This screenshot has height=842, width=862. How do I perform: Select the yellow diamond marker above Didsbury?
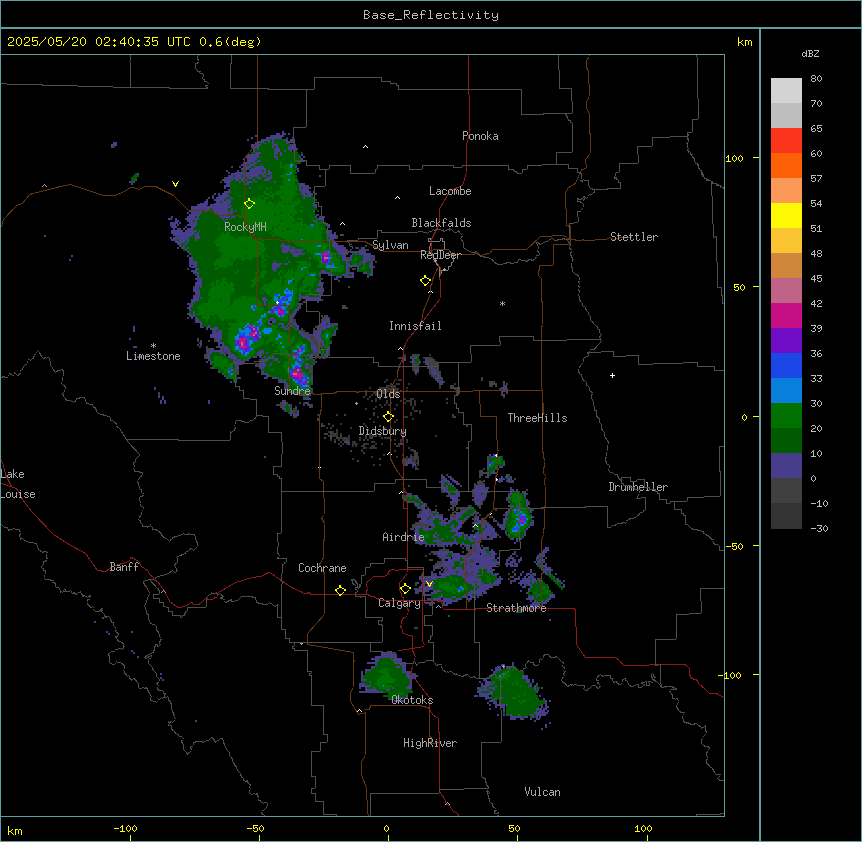[x=388, y=417]
